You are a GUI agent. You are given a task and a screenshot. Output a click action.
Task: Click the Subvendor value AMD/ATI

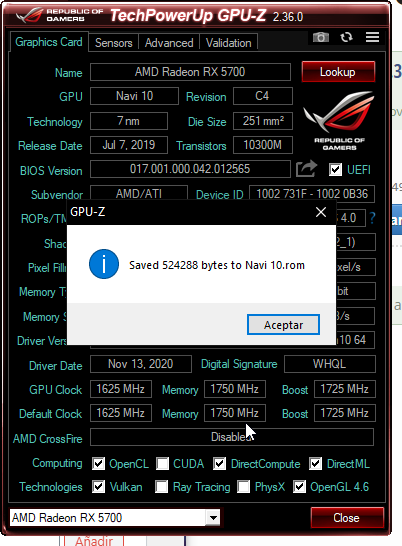pyautogui.click(x=139, y=193)
